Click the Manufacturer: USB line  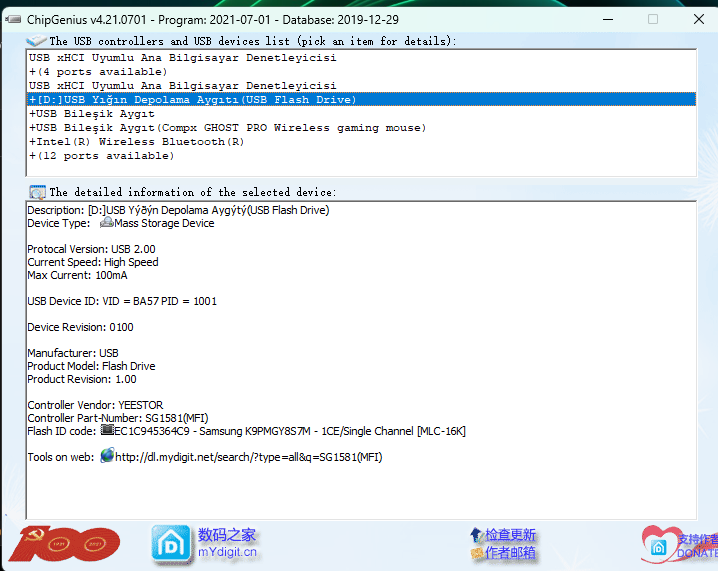(x=73, y=353)
